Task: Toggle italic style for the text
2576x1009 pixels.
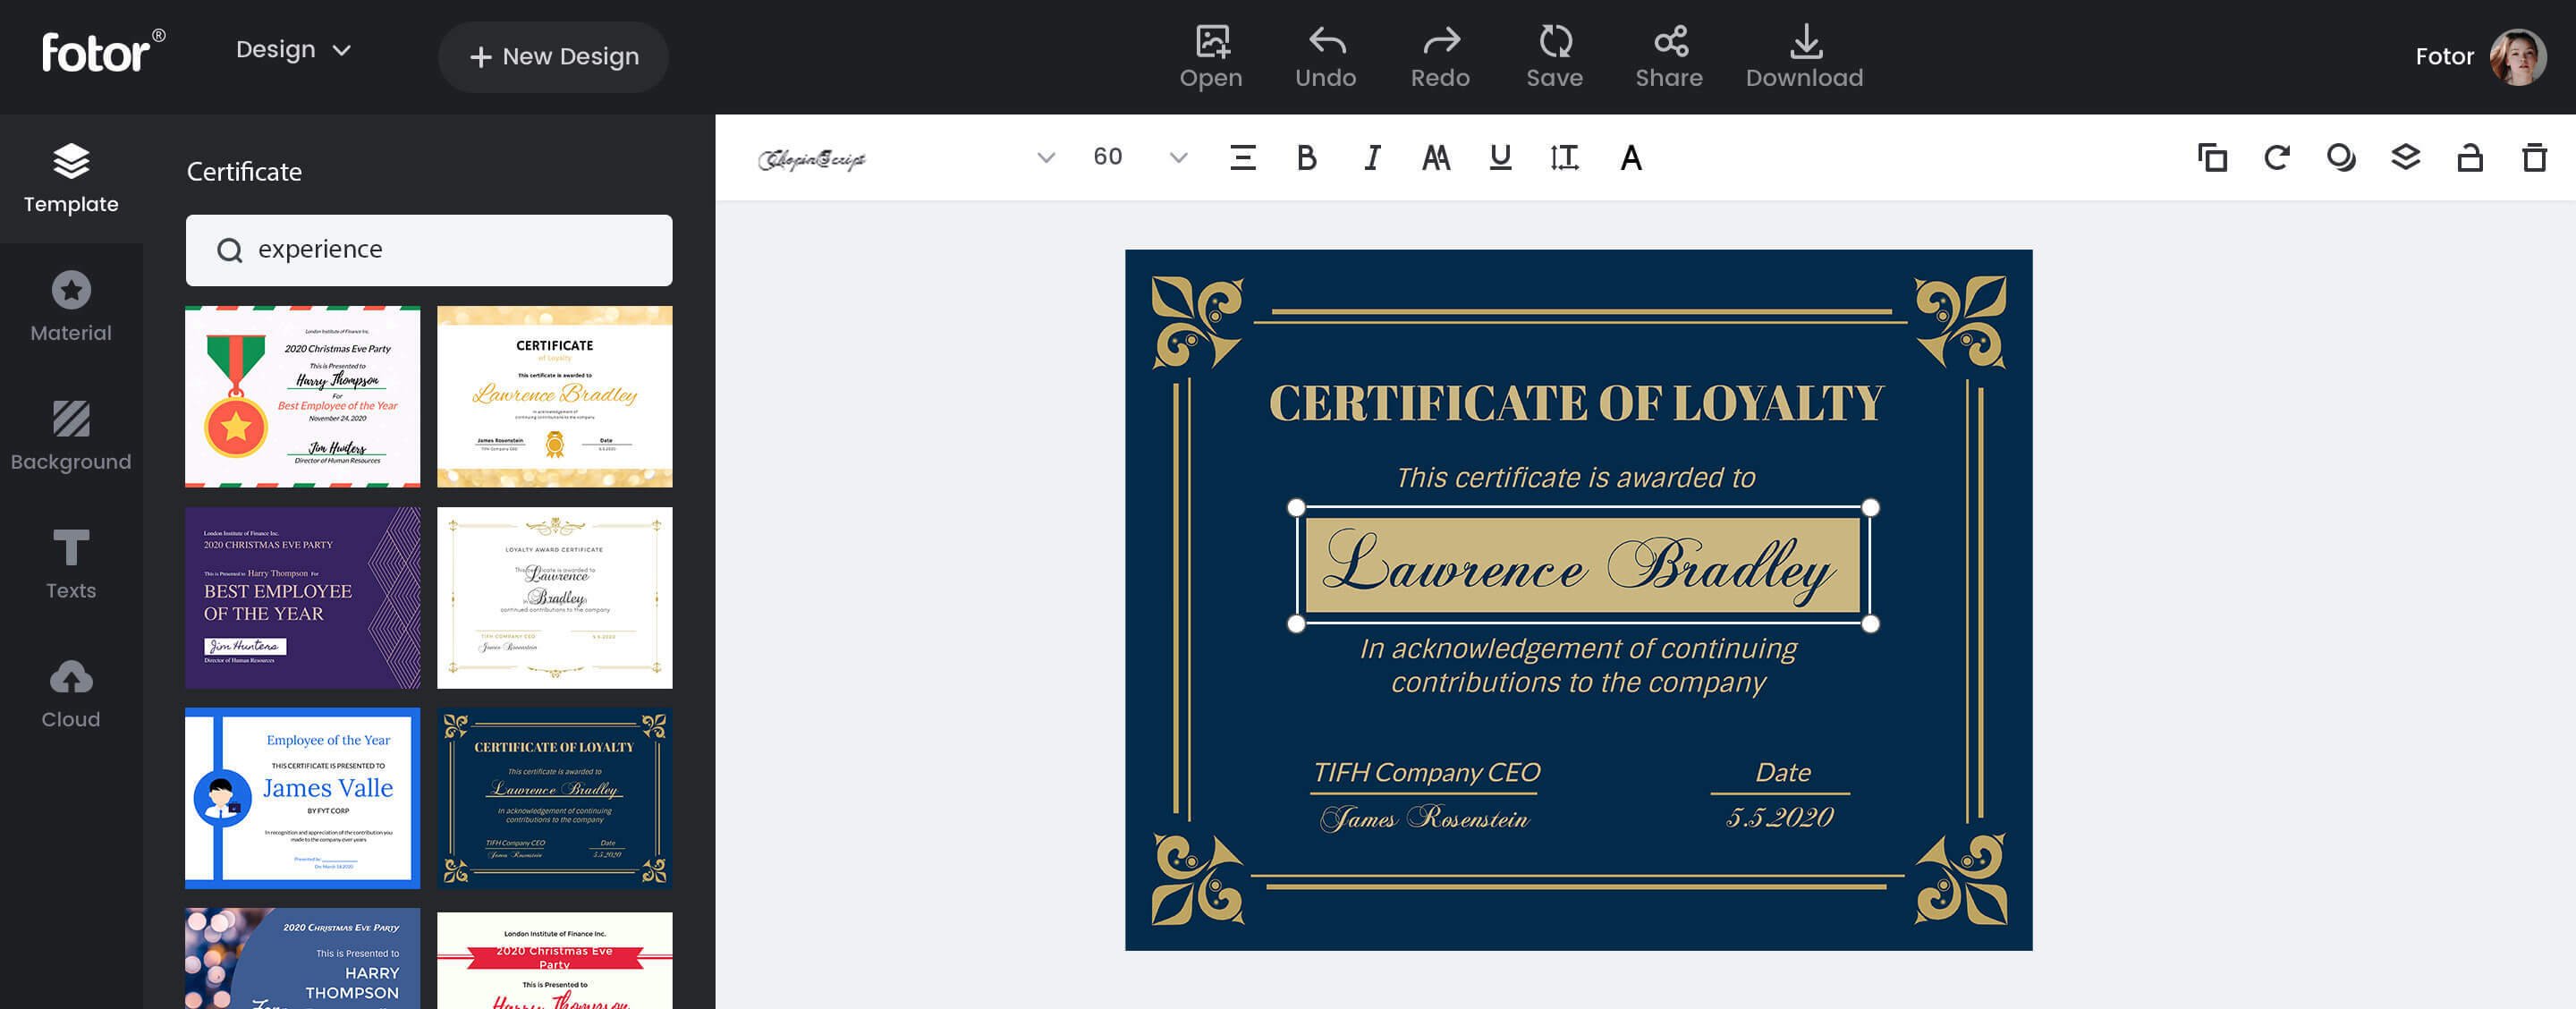Action: tap(1371, 157)
